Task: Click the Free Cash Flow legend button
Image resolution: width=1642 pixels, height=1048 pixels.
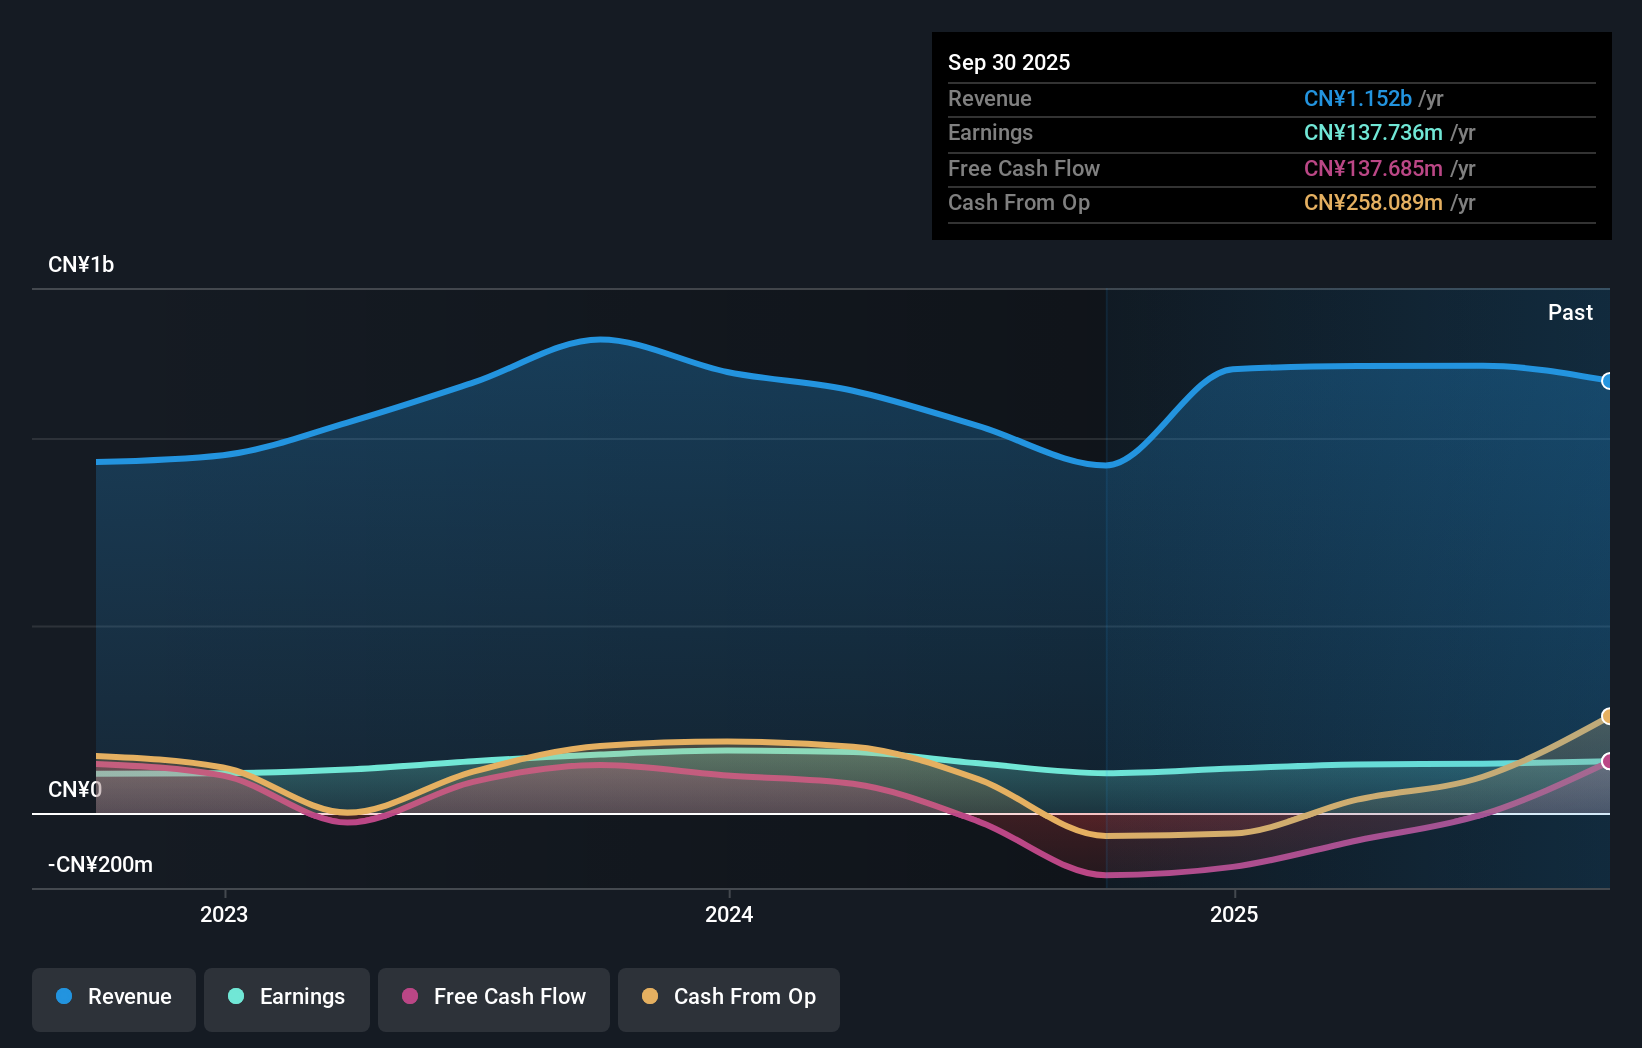Action: [x=493, y=997]
